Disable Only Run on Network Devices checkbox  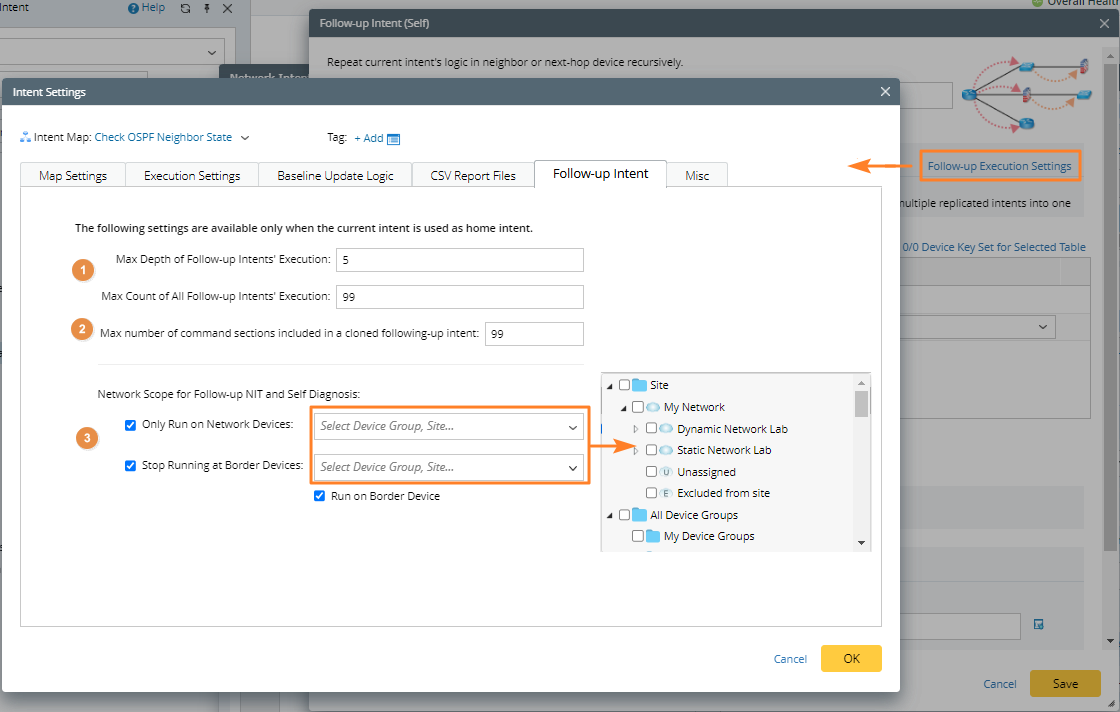(131, 425)
